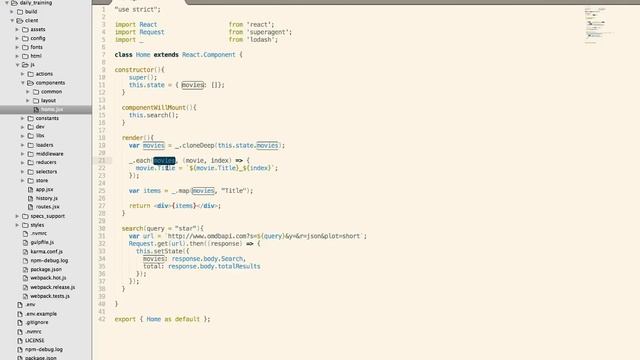This screenshot has height=360, width=640.
Task: Expand the common folder arrow
Action: pos(28,92)
